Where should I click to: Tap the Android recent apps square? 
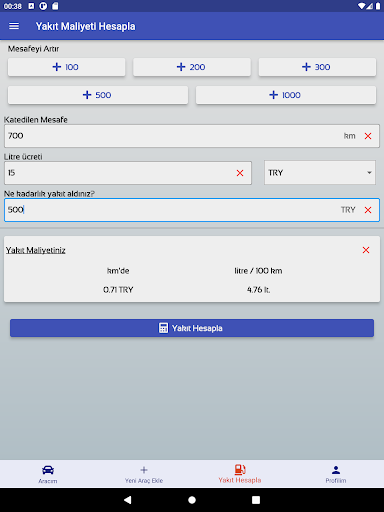(256, 500)
